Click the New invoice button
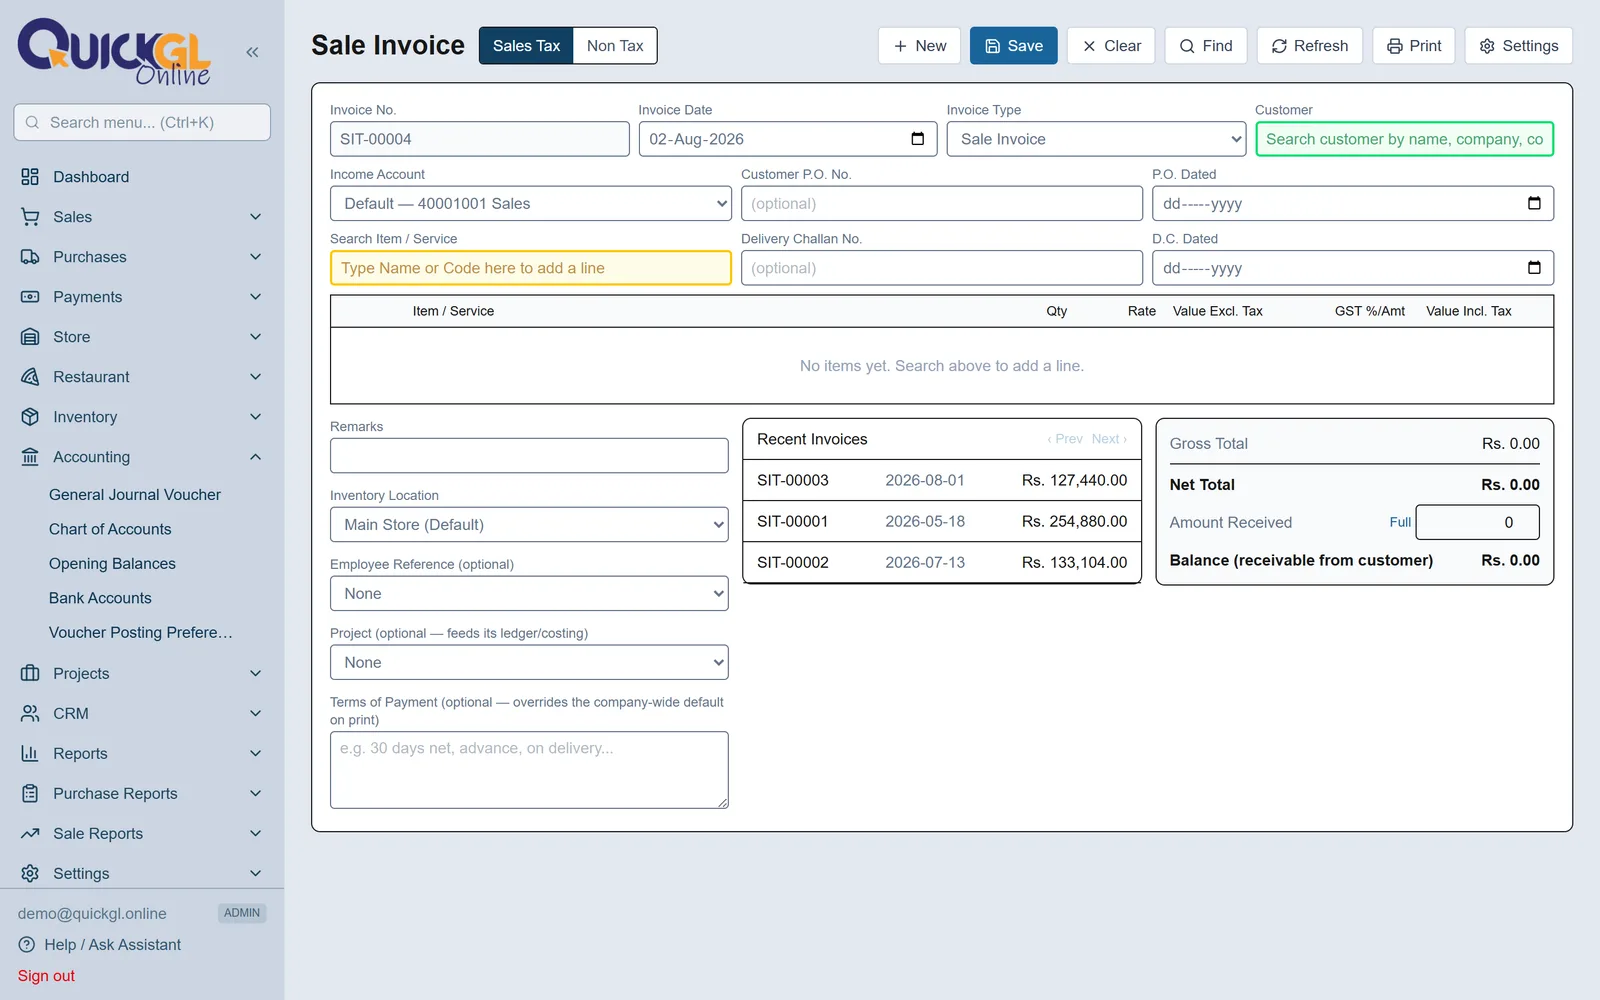Screen dimensions: 1600x1000 (919, 46)
